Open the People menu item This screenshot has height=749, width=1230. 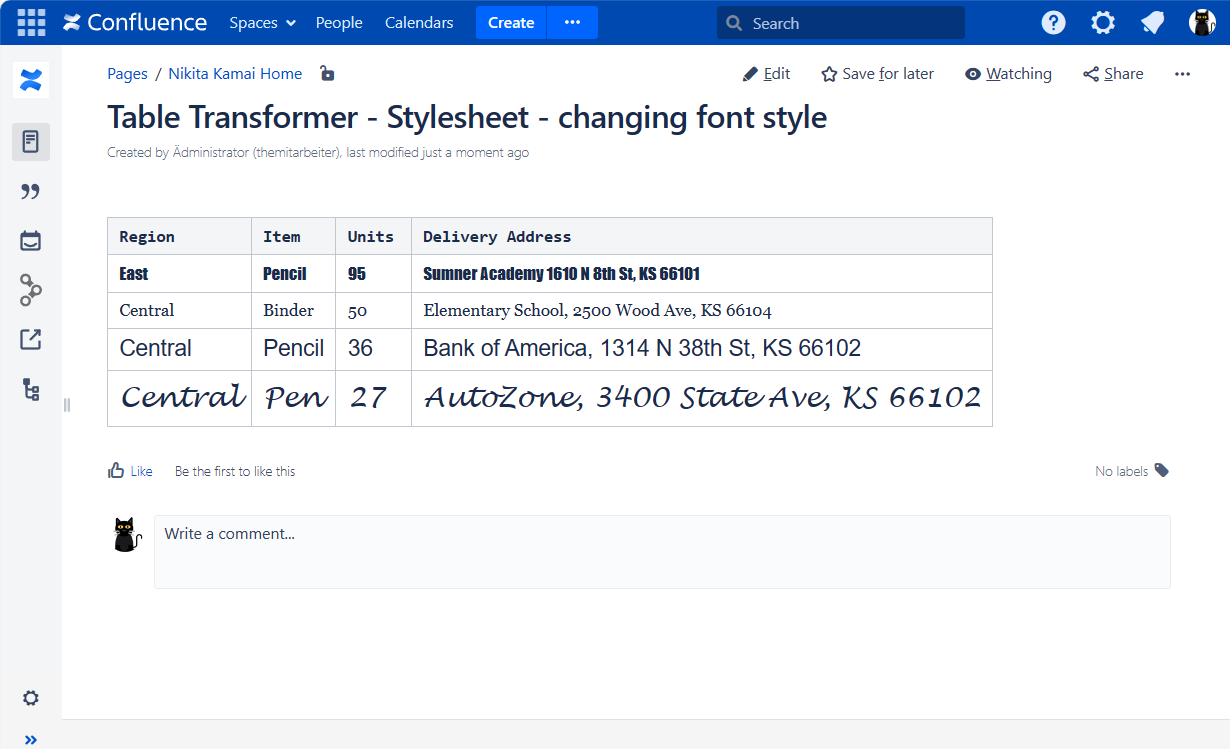point(339,23)
